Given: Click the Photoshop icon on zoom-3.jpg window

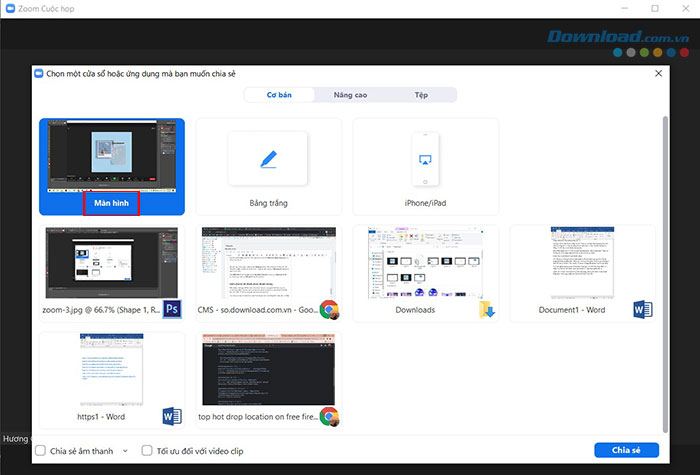Looking at the screenshot, I should [171, 308].
